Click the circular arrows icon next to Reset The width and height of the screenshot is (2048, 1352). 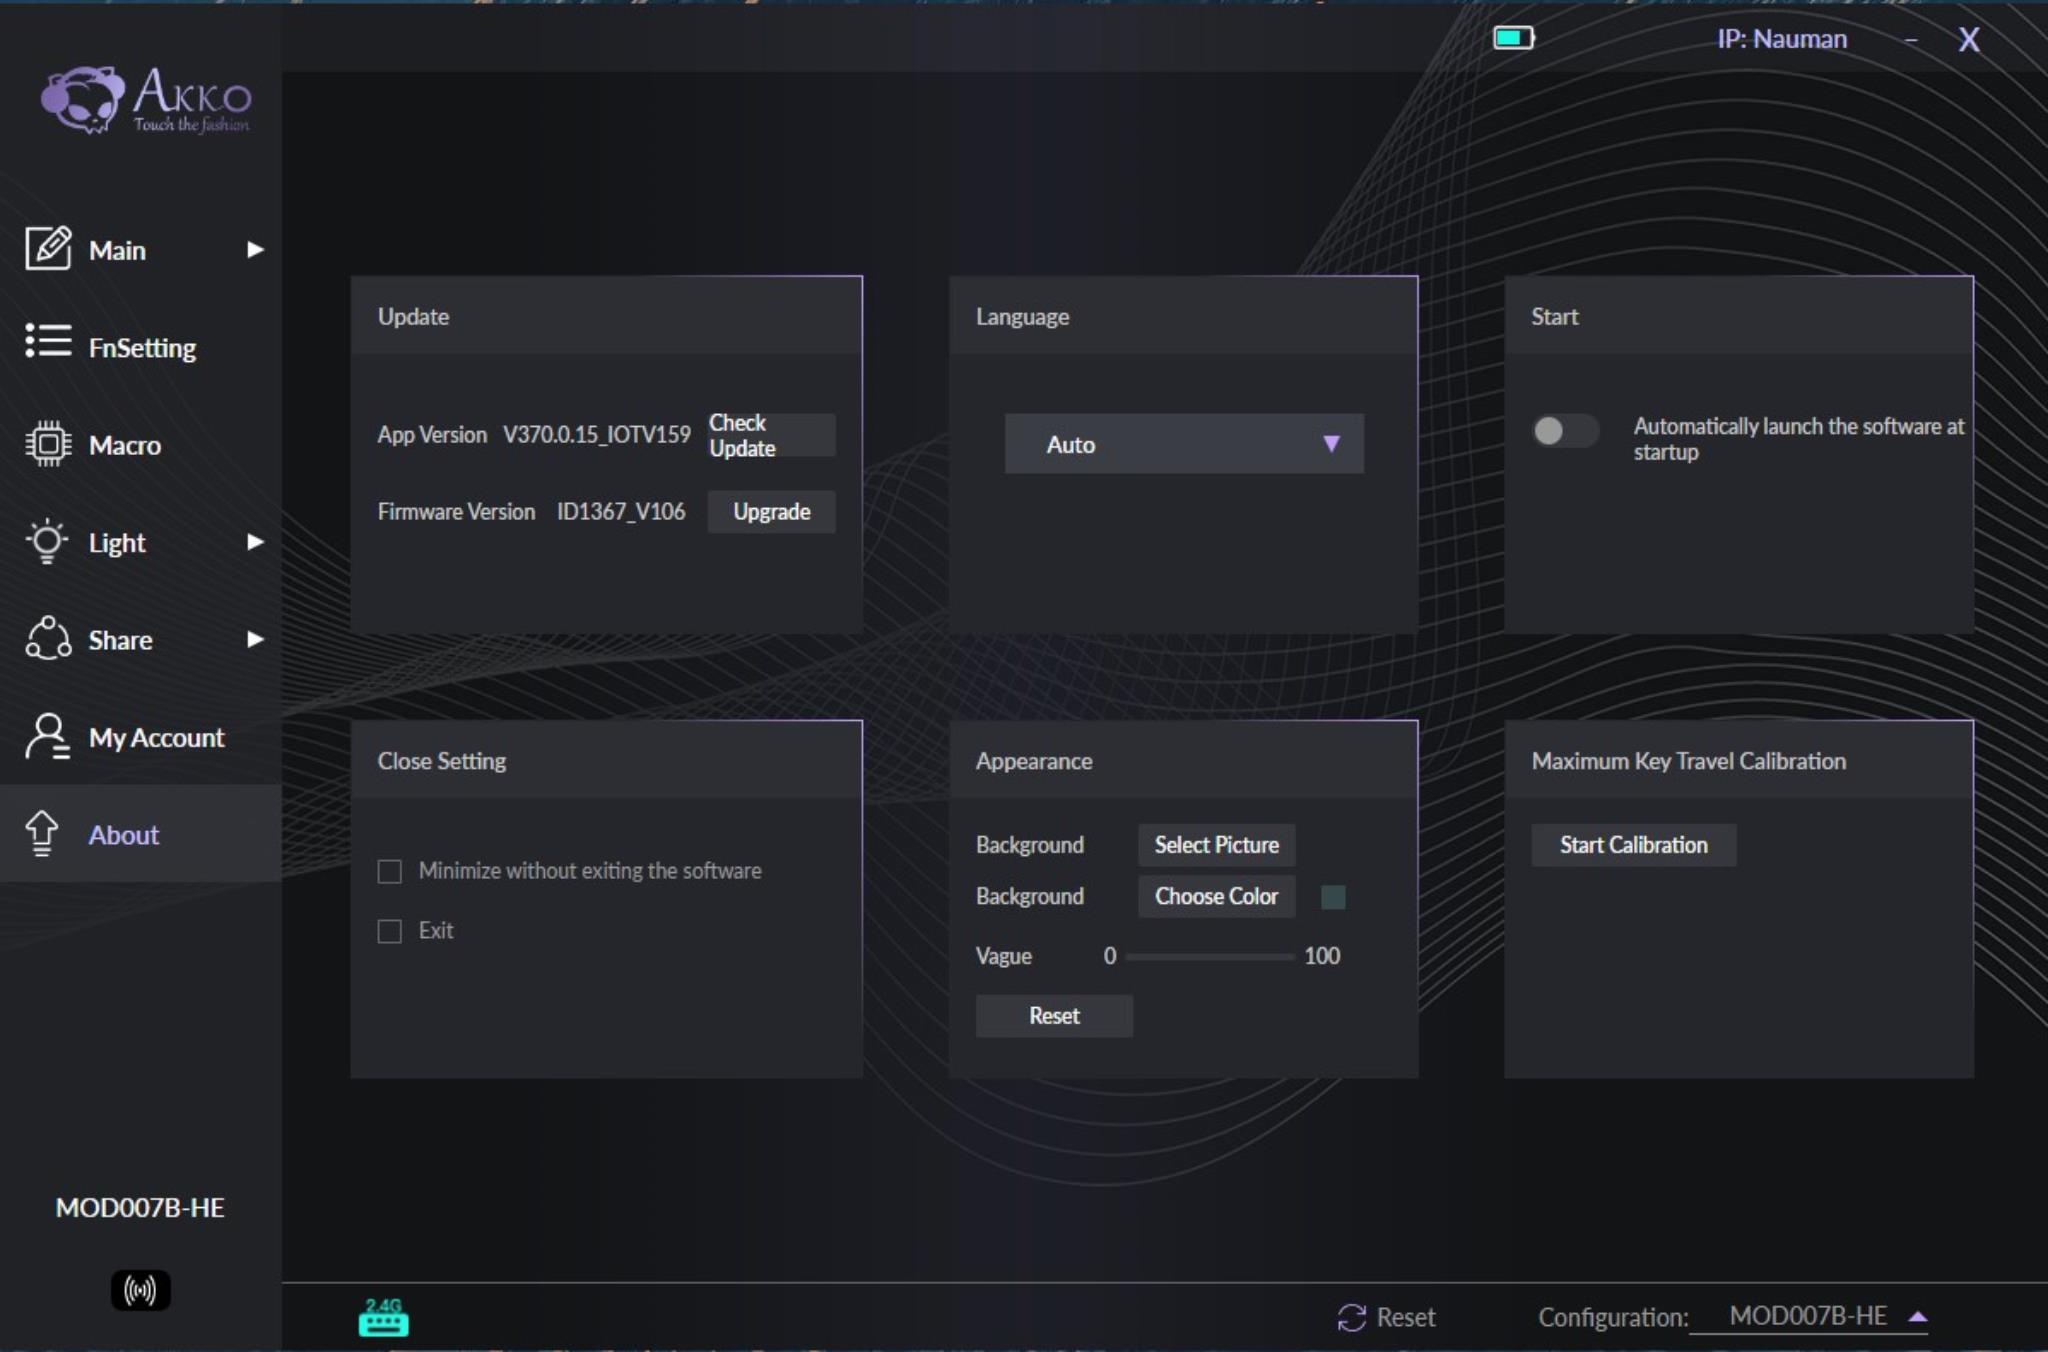click(1351, 1317)
